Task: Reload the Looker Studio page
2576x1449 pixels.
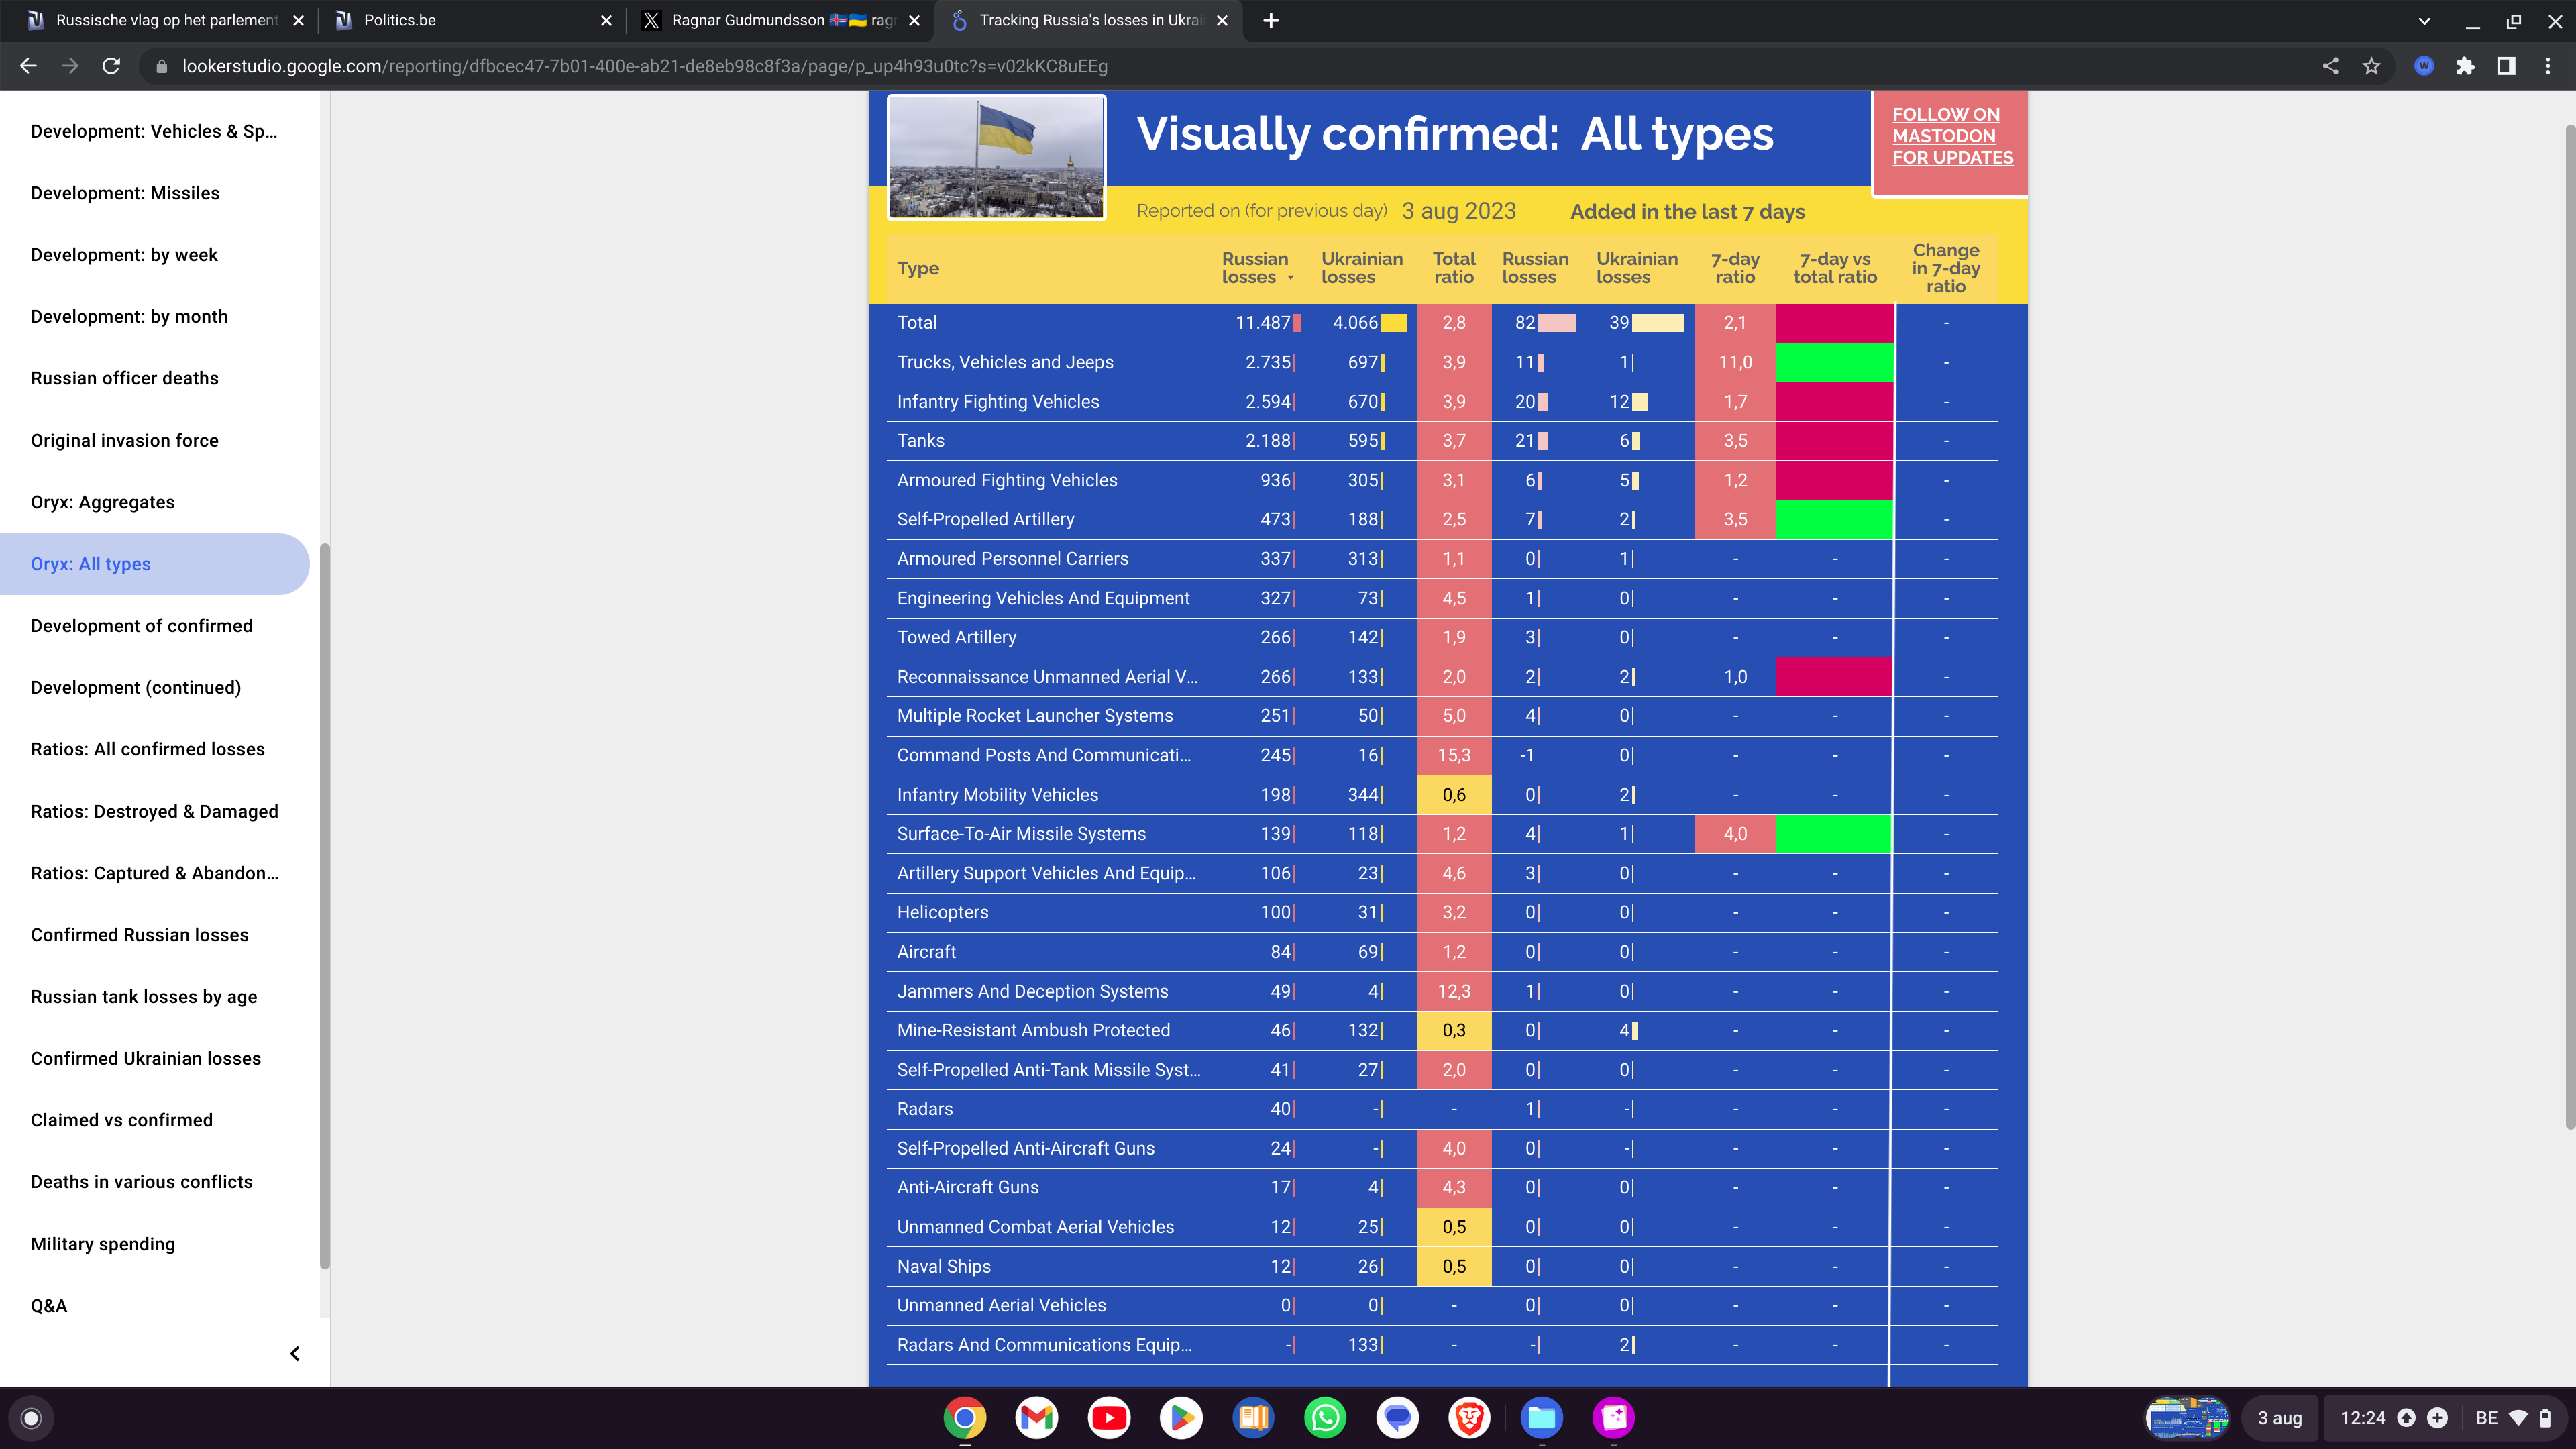Action: pos(111,66)
